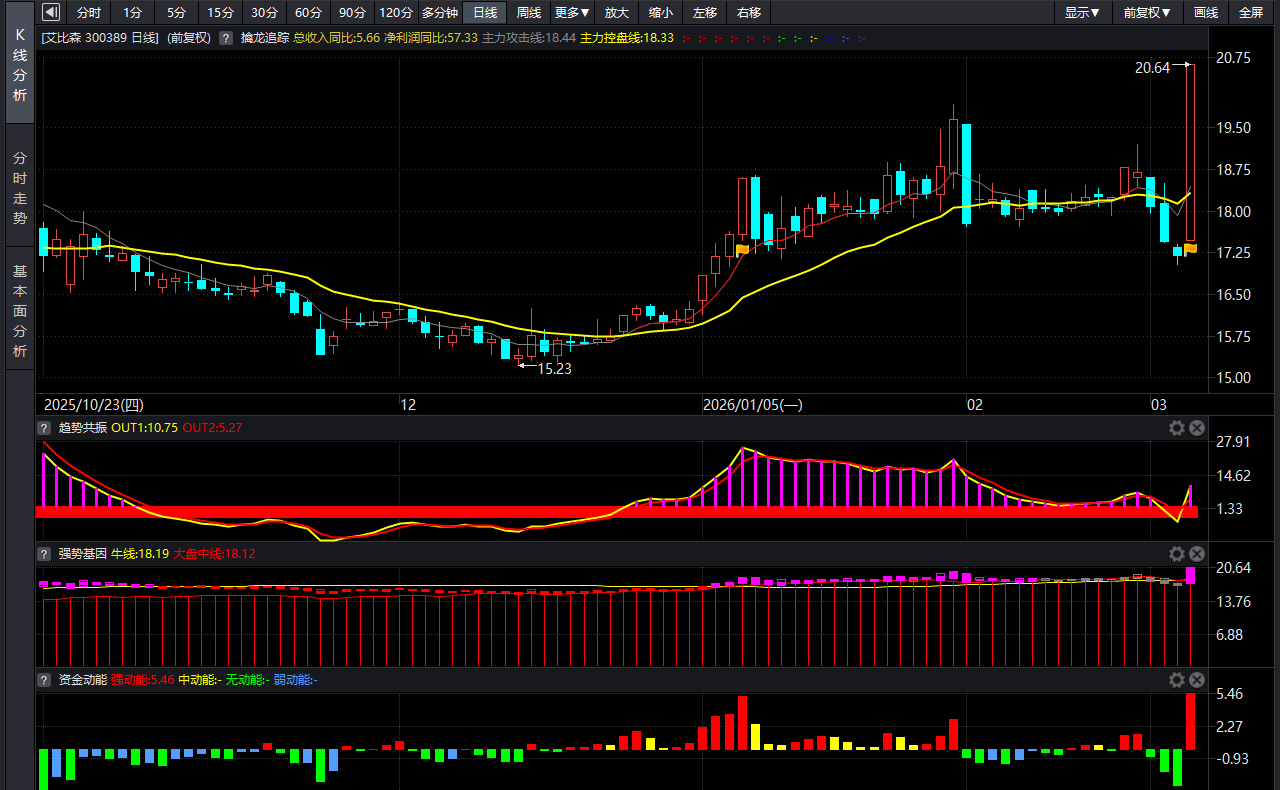Viewport: 1280px width, 790px height.
Task: Click the 02 month marker on time axis
Action: (x=975, y=405)
